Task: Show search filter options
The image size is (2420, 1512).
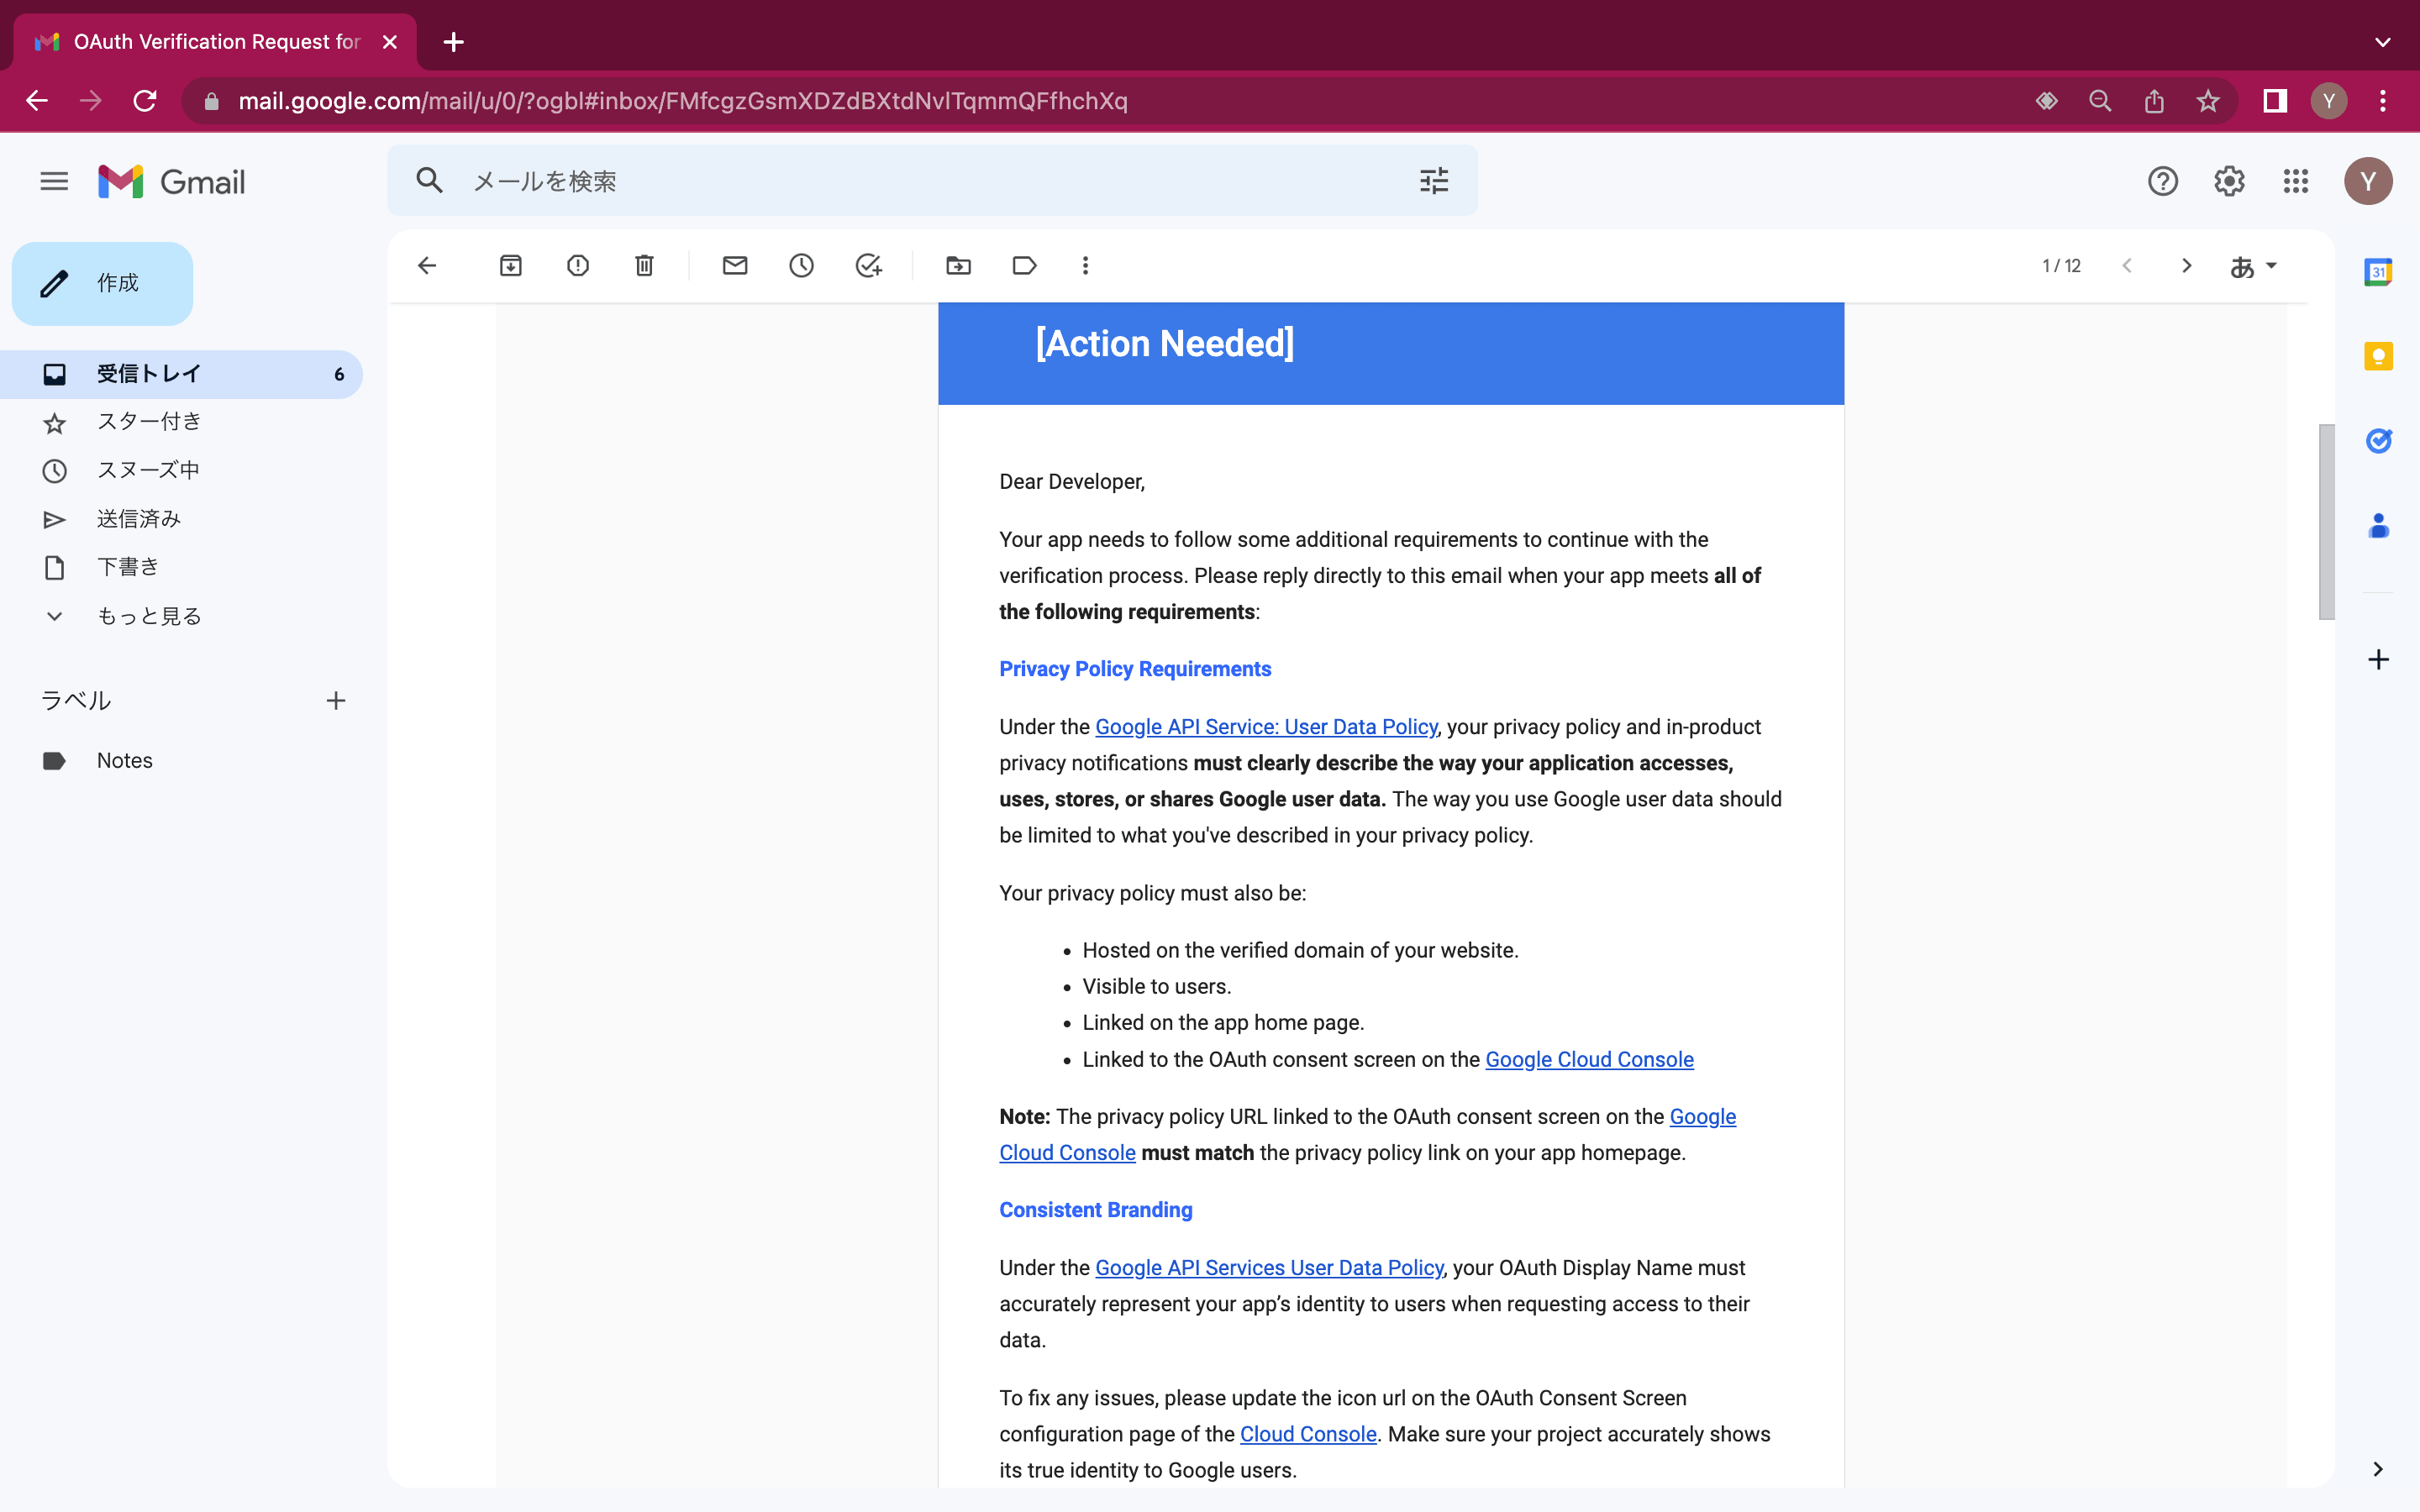Action: coord(1433,181)
